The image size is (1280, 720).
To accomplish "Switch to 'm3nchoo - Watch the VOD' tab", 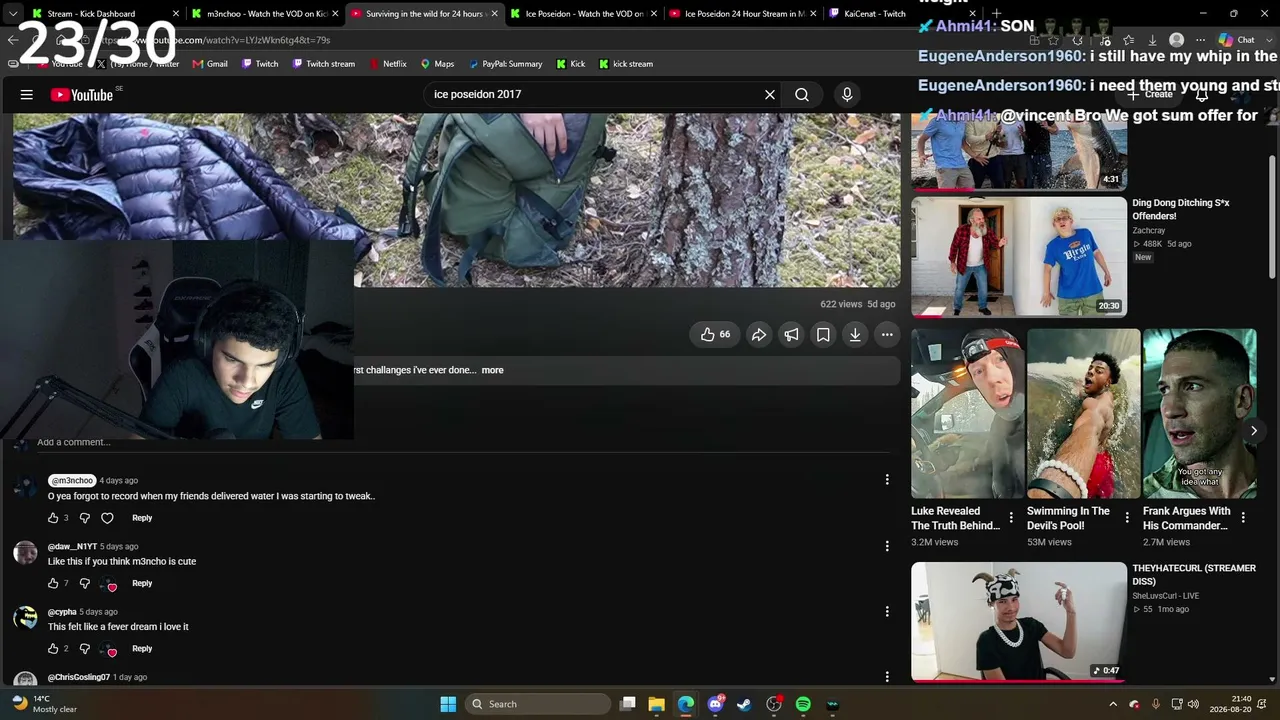I will [x=266, y=14].
